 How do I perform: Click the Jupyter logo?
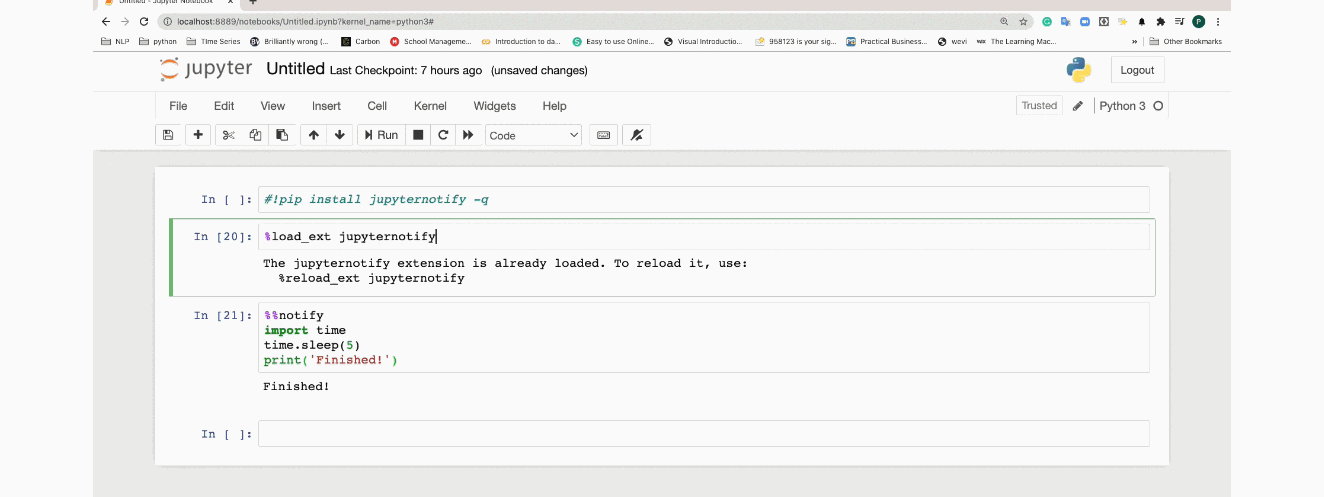204,70
